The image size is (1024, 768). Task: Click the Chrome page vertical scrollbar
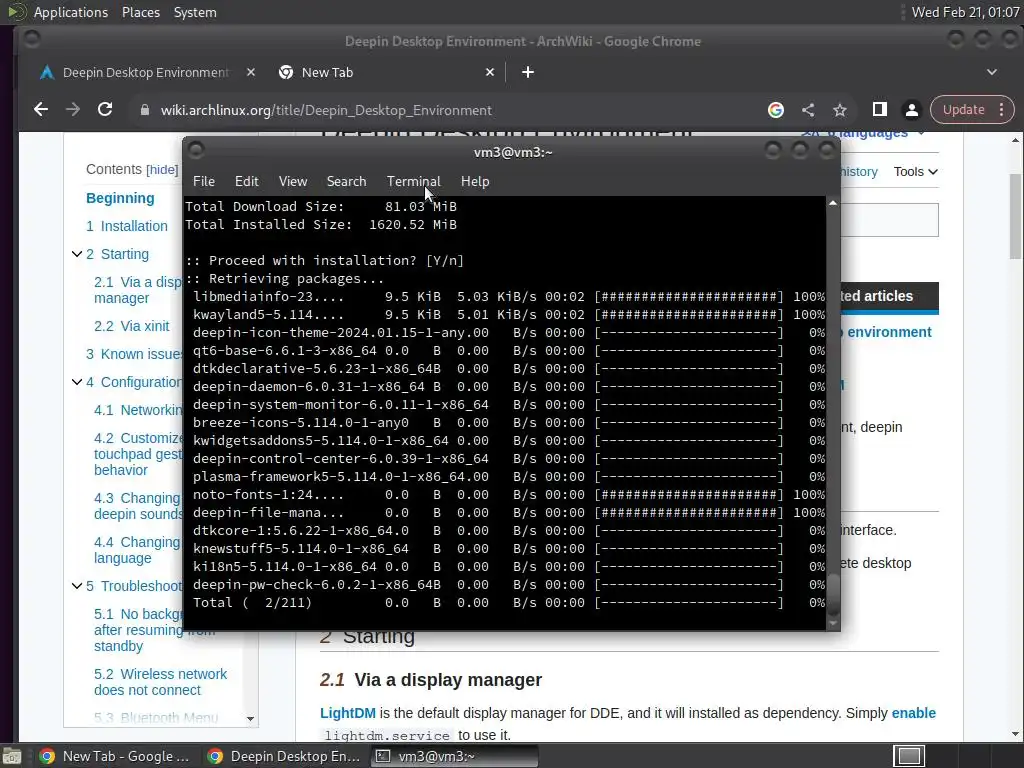click(x=1016, y=216)
